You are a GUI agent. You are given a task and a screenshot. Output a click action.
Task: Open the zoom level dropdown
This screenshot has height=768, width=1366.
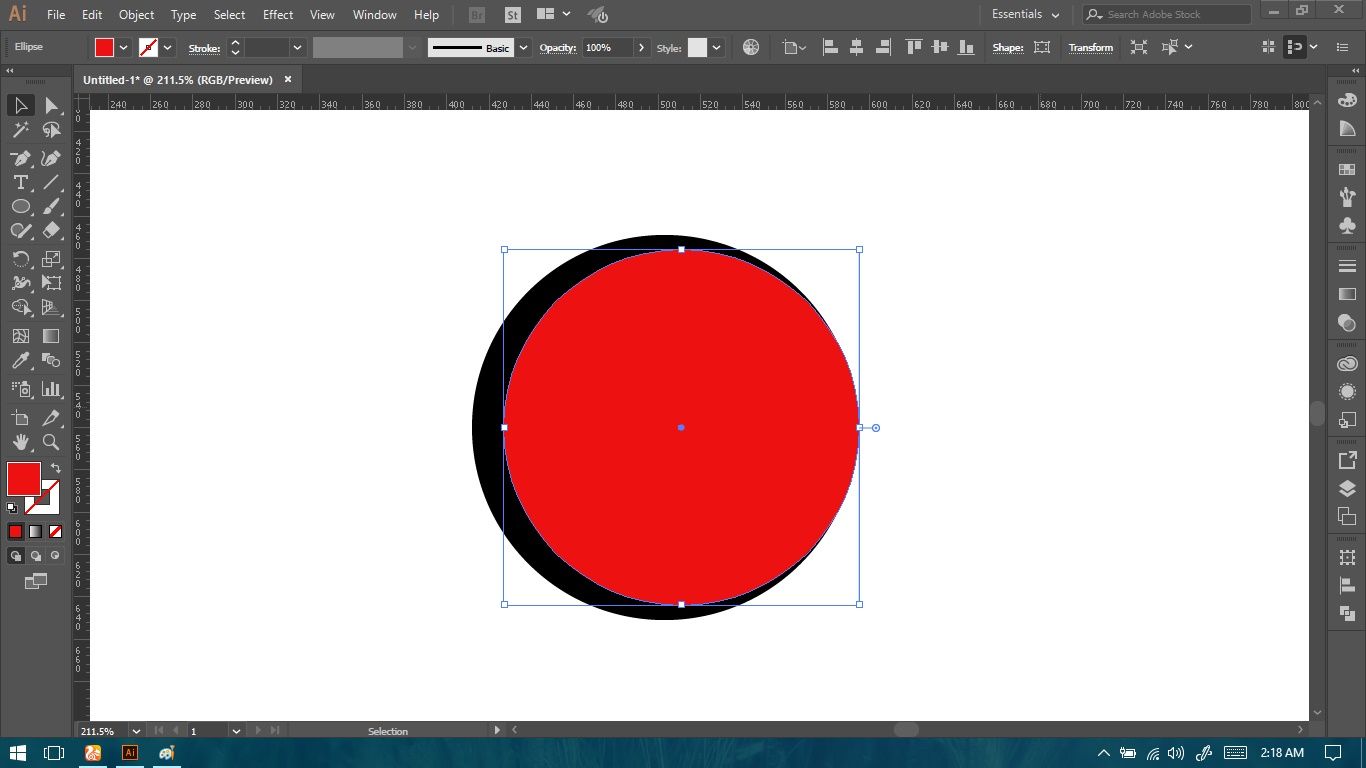pyautogui.click(x=136, y=731)
